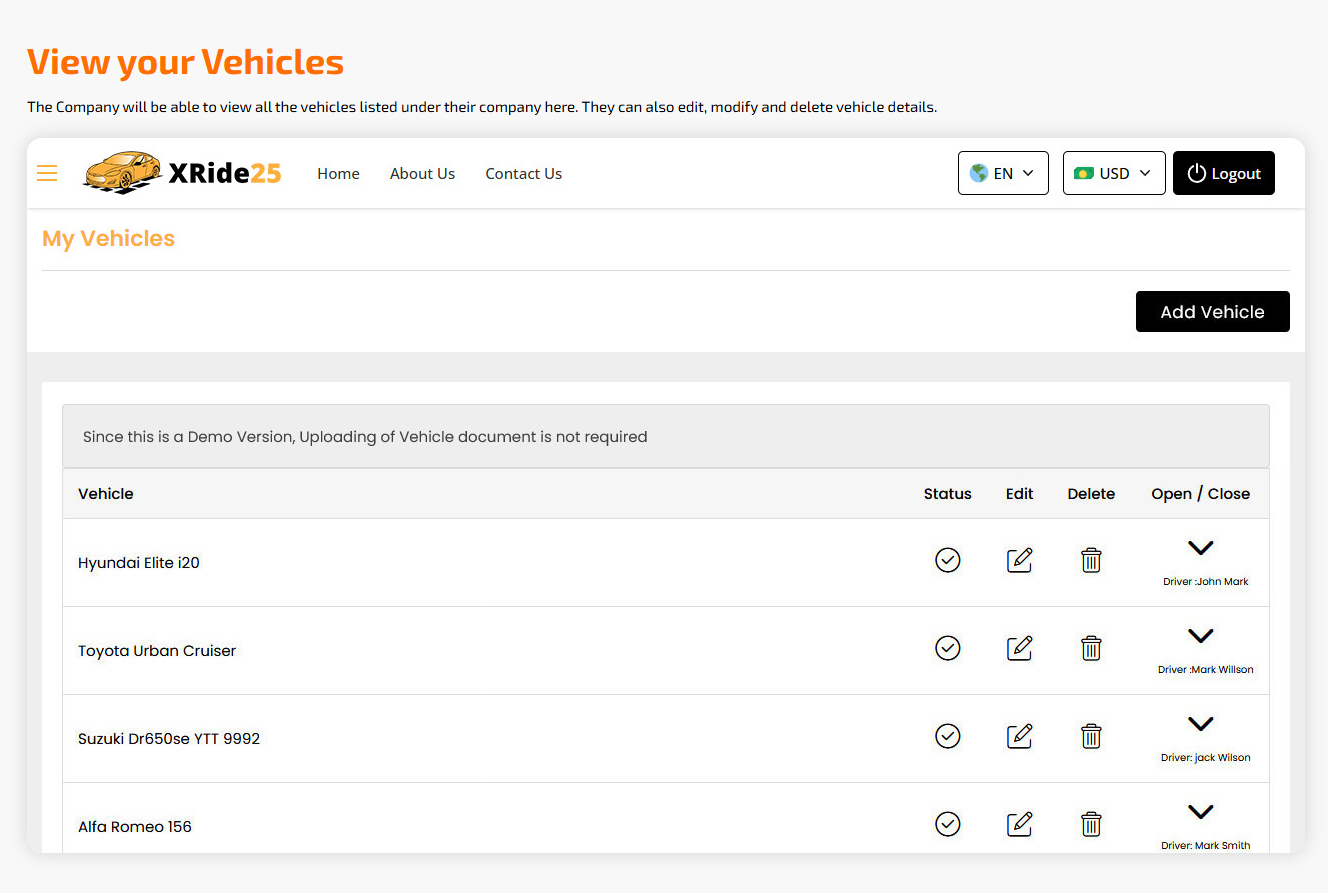
Task: Click the Driver: jack Wilson label
Action: pyautogui.click(x=1206, y=758)
